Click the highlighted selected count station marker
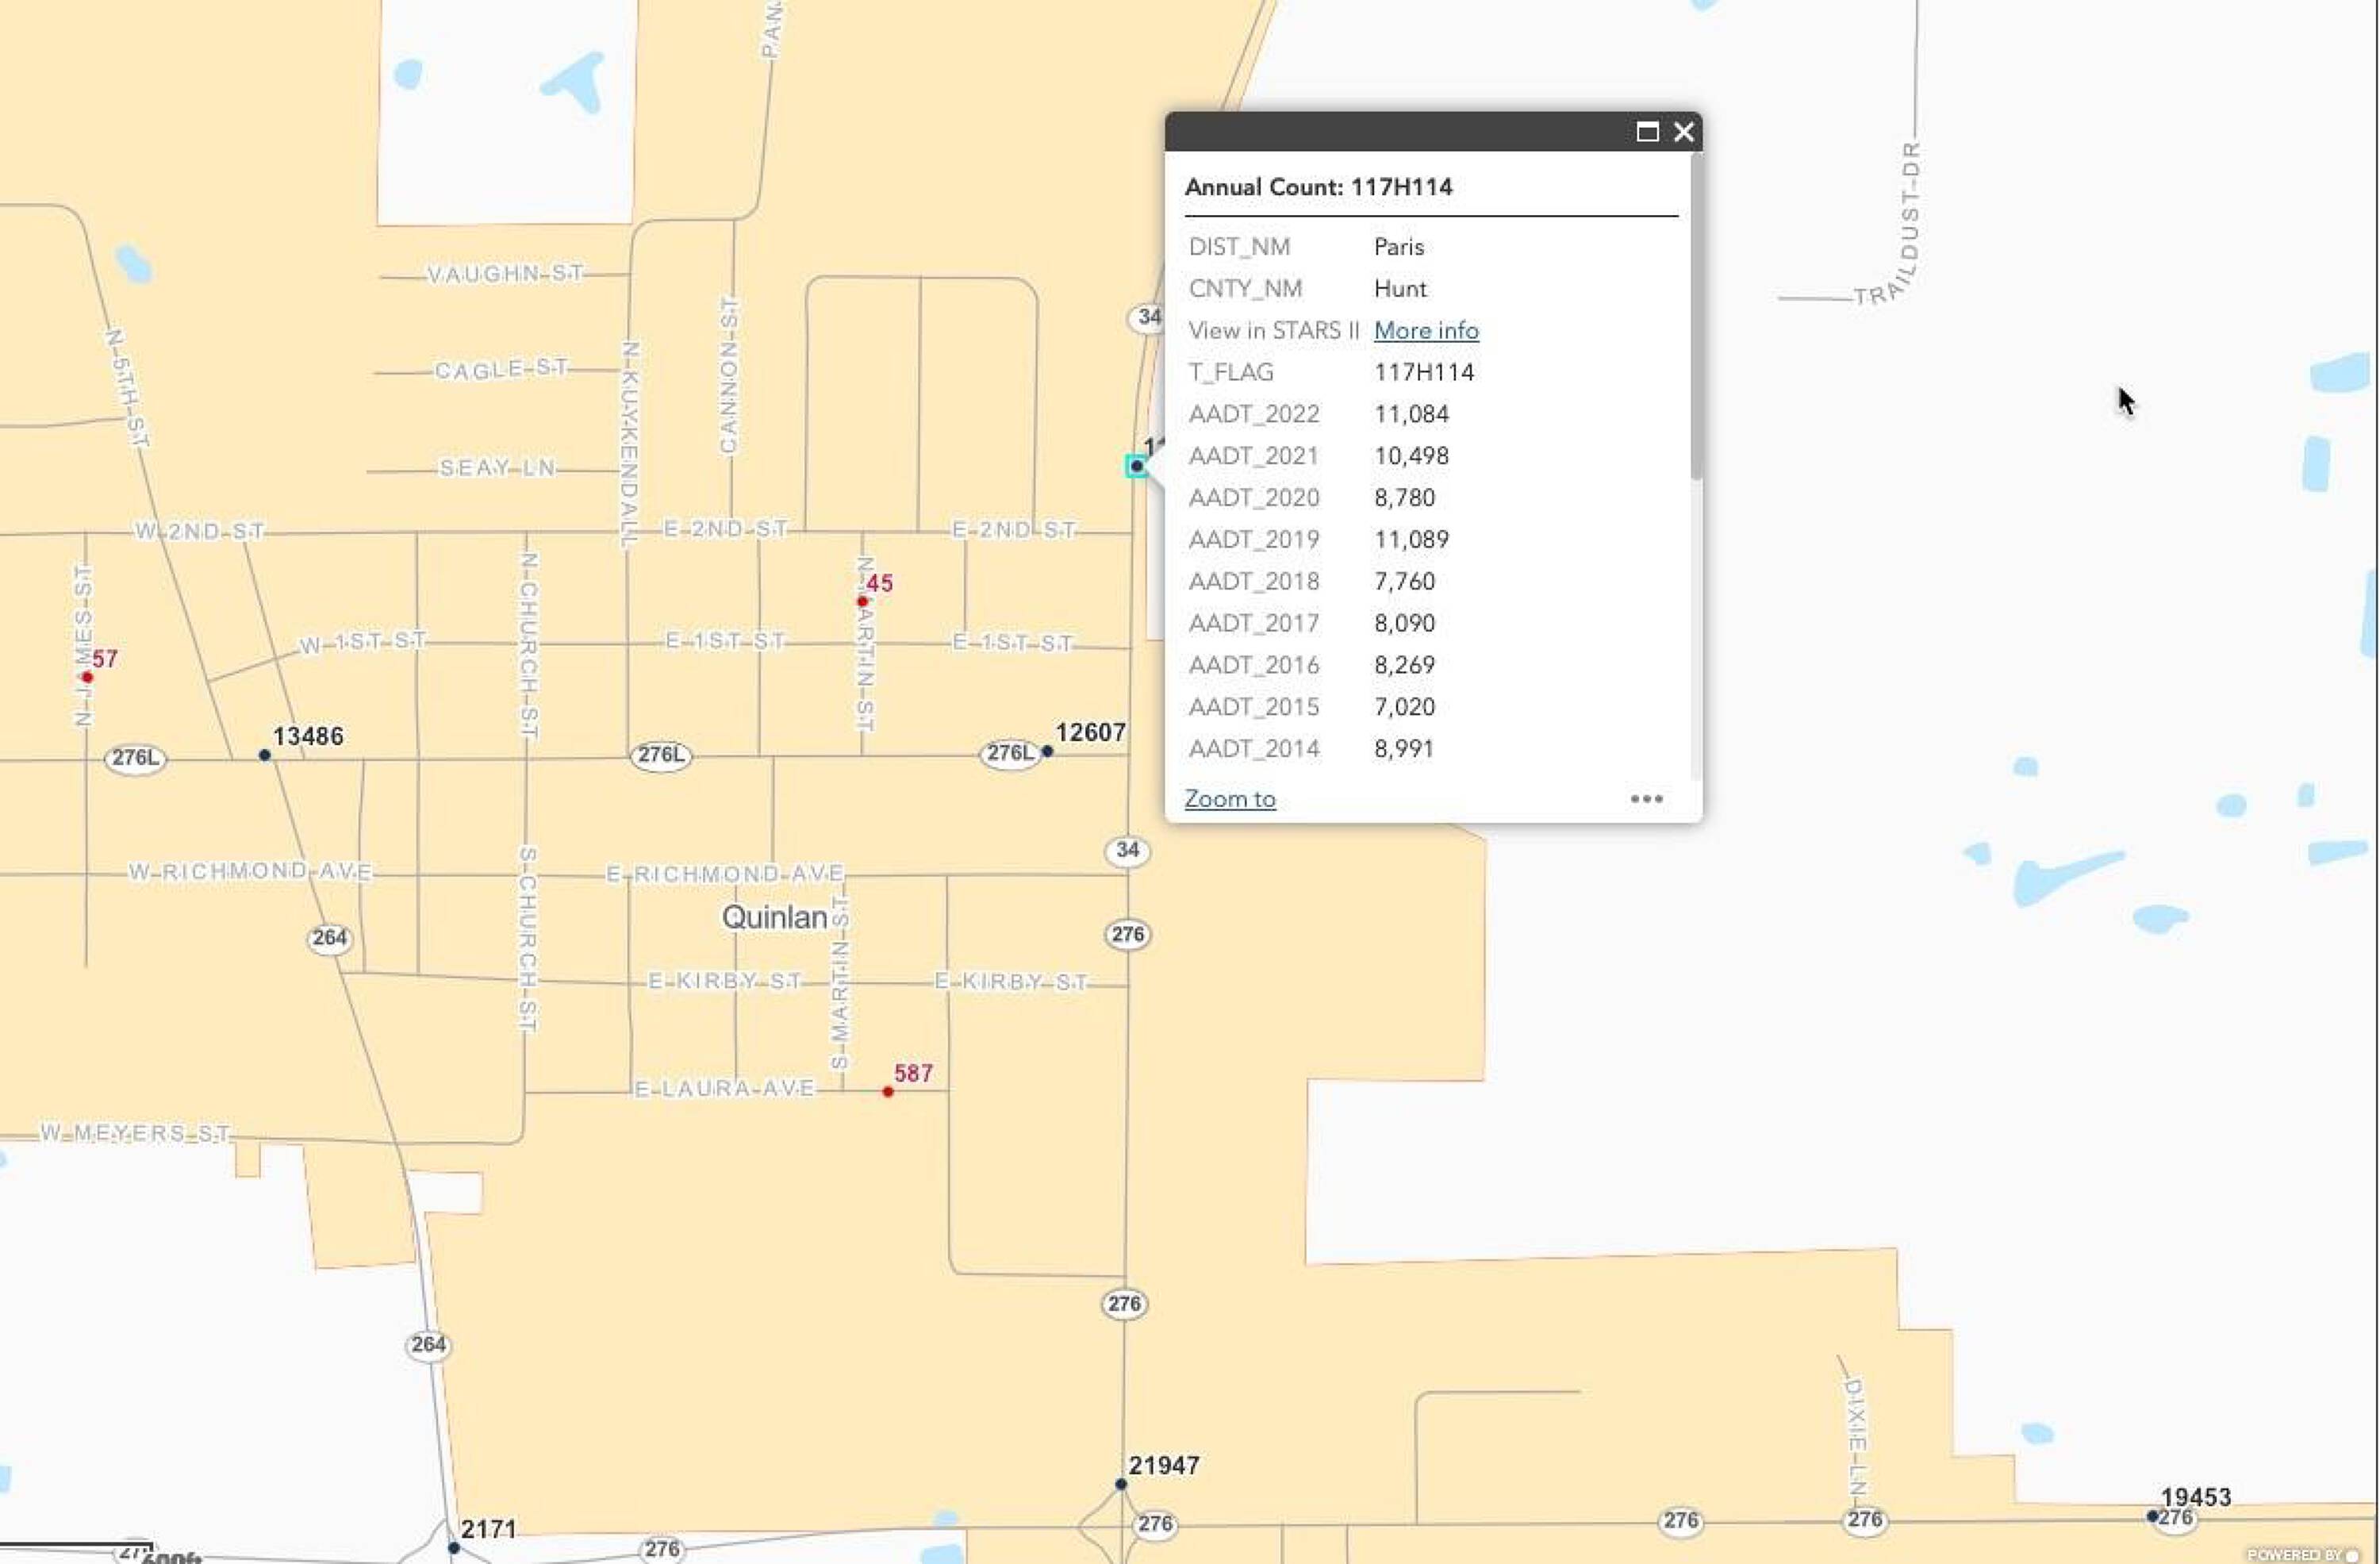 tap(1136, 466)
